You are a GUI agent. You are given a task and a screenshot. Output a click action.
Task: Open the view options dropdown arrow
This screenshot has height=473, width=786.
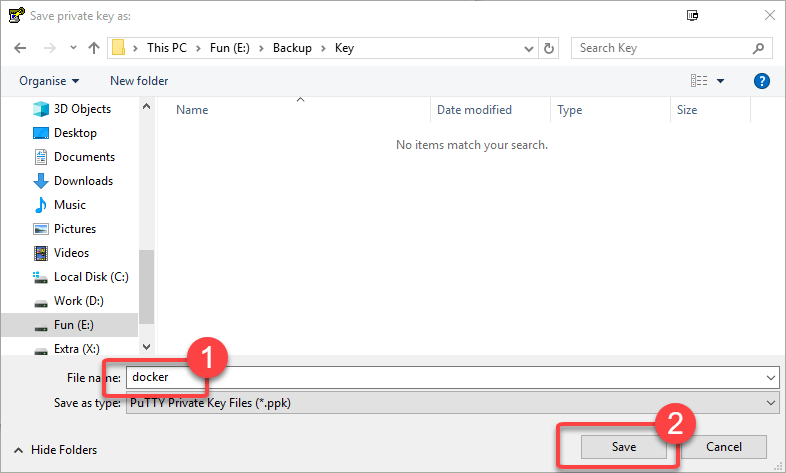click(720, 81)
